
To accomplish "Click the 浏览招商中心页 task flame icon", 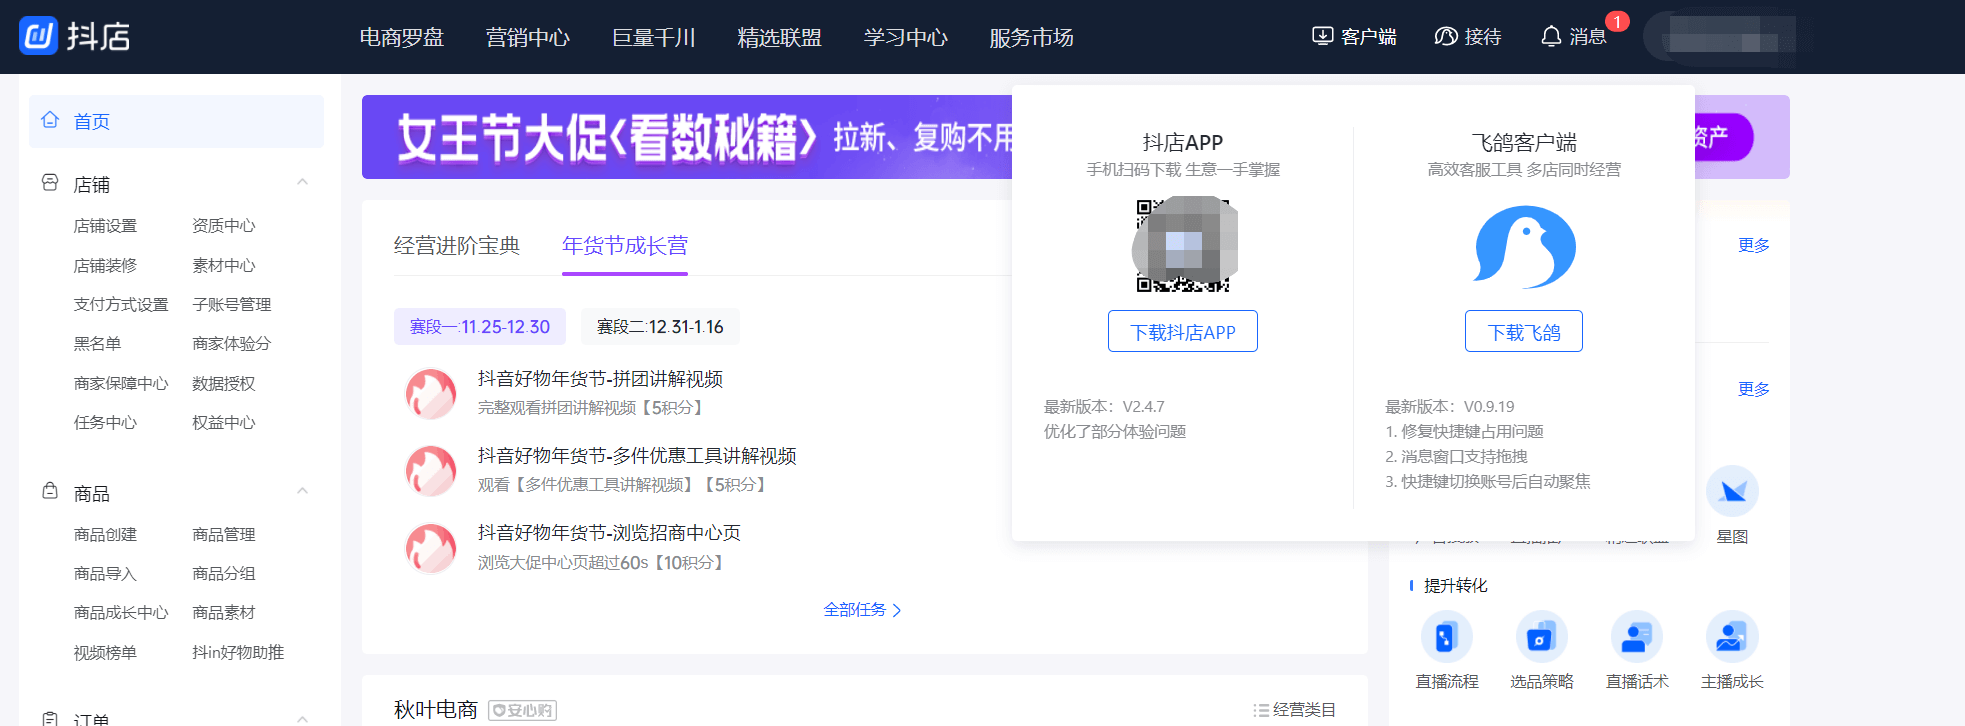I will click(x=431, y=548).
